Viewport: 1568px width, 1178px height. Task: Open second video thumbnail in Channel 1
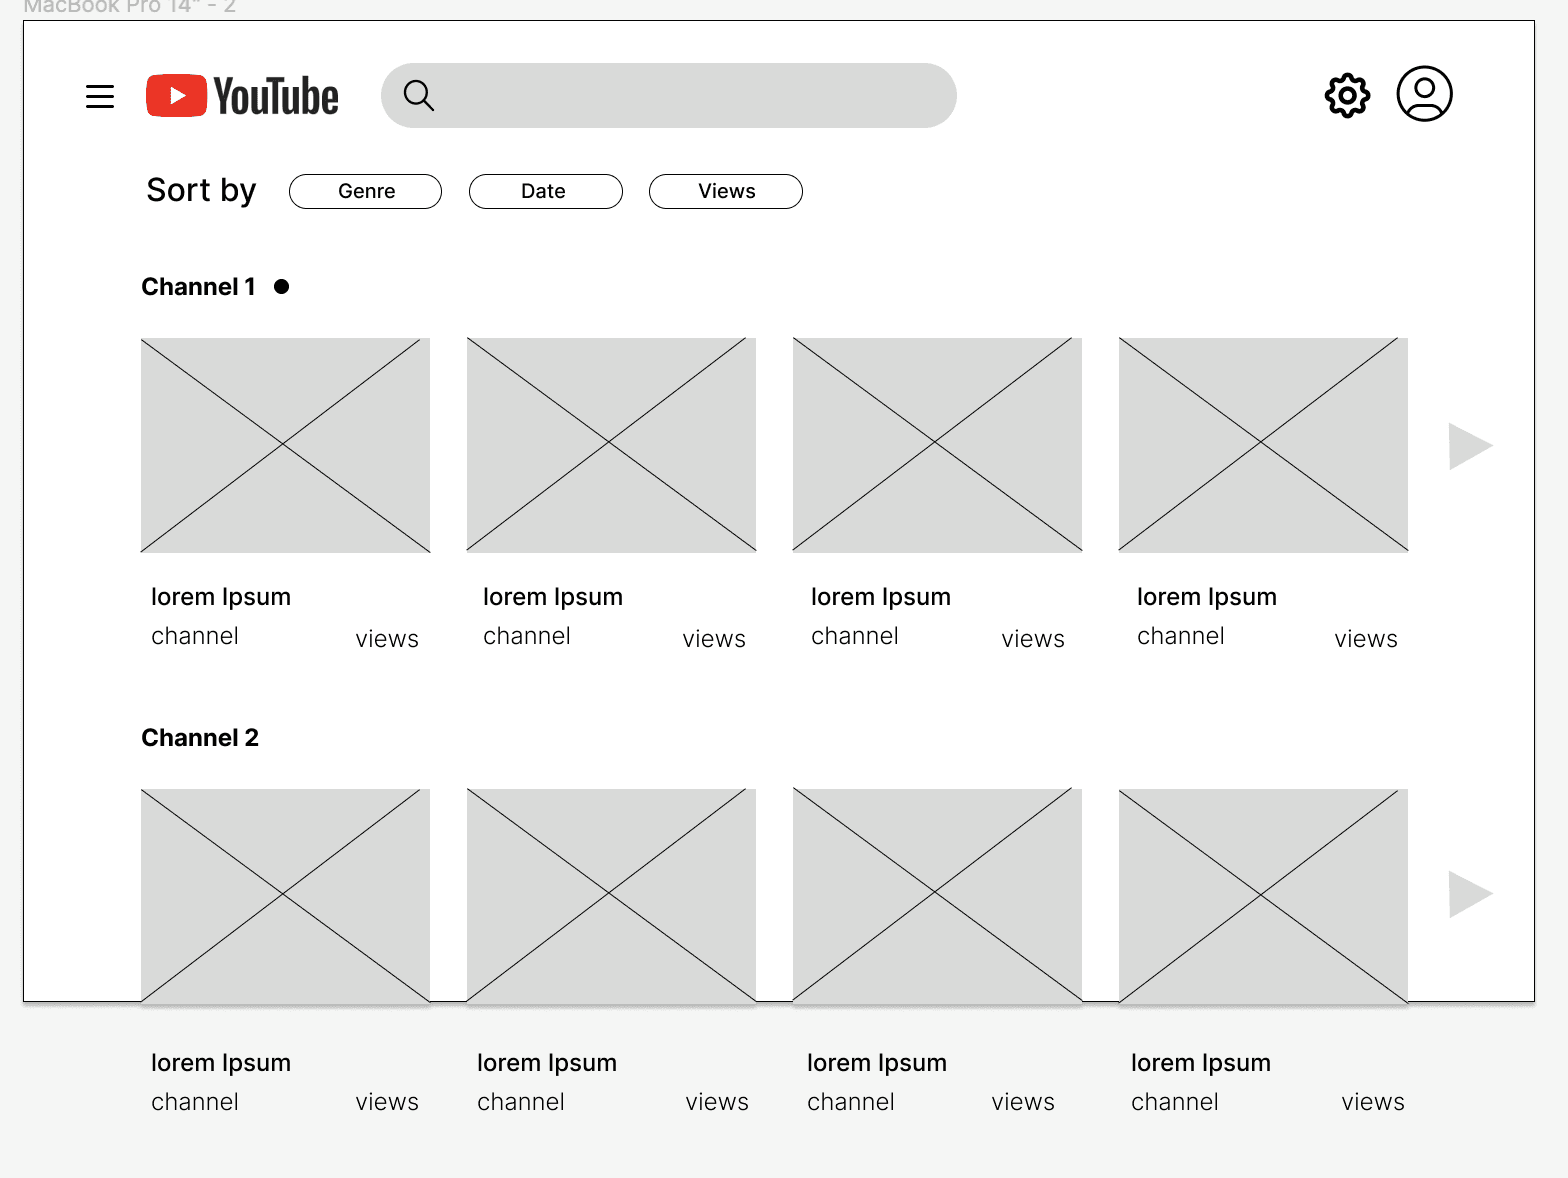(611, 445)
